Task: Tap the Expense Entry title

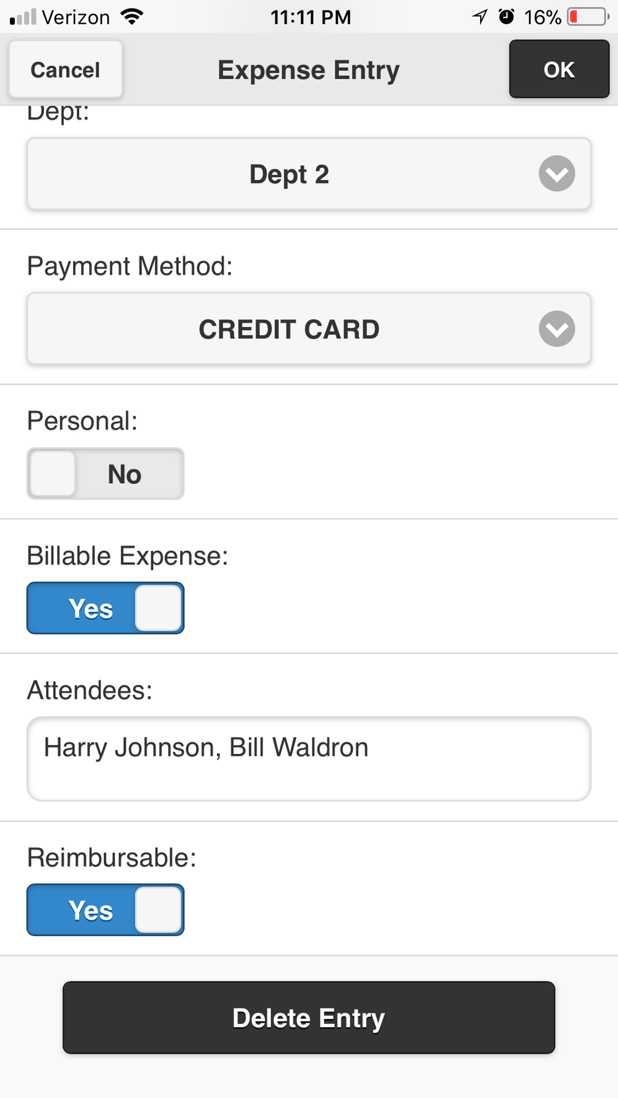Action: point(308,69)
